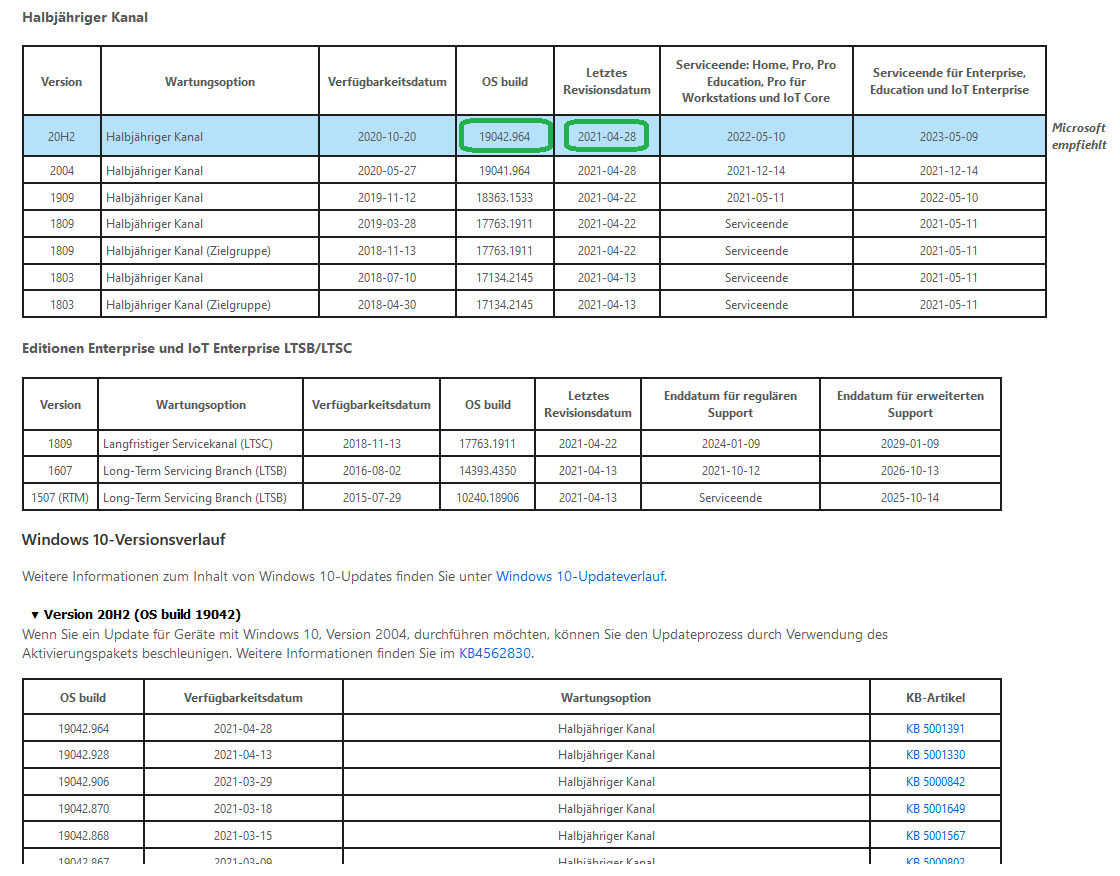Click OS build 19042.870 in the version history
Screen dimensions: 1120x876
(84, 809)
